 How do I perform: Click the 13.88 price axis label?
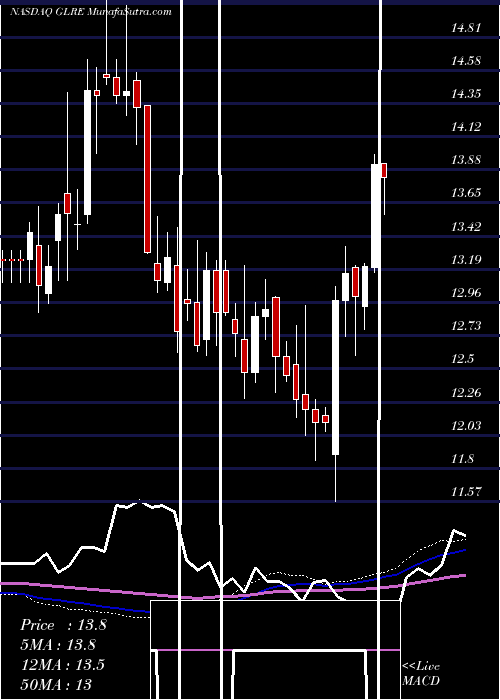(466, 160)
